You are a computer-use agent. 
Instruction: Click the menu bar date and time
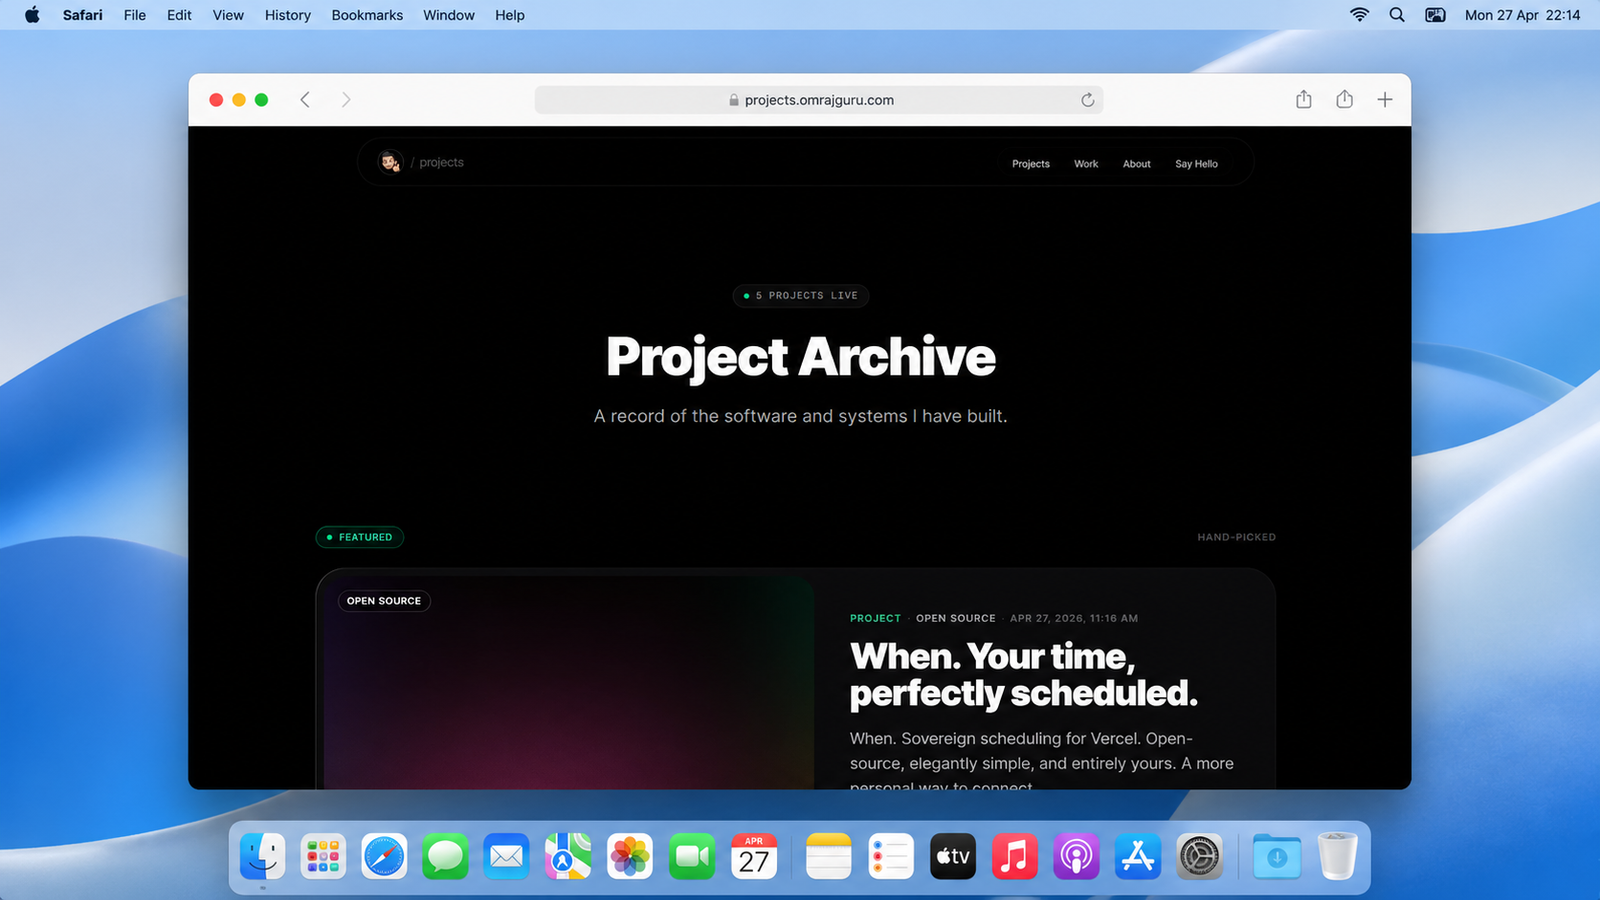tap(1523, 15)
